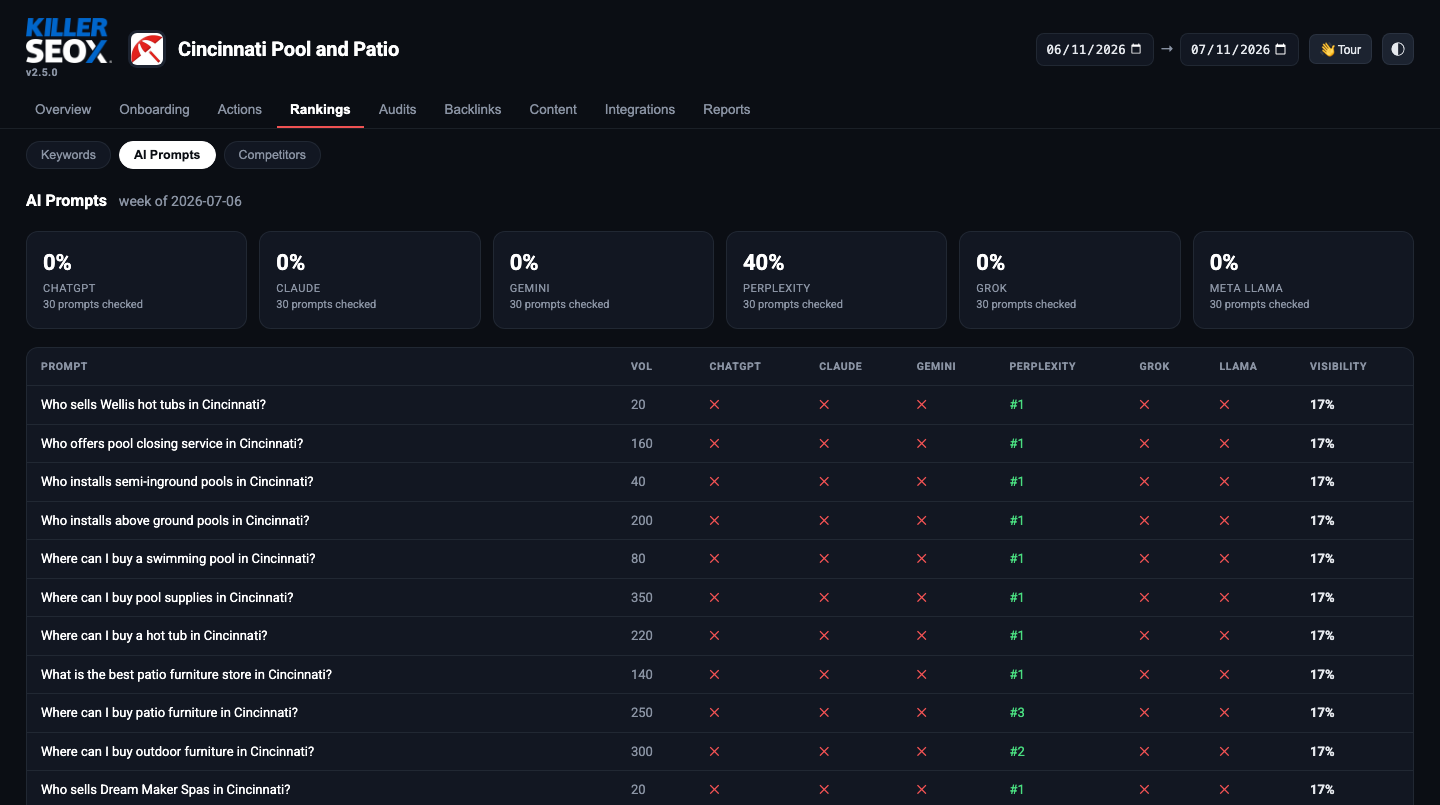
Task: Click the CHATGPT column header
Action: click(x=735, y=366)
